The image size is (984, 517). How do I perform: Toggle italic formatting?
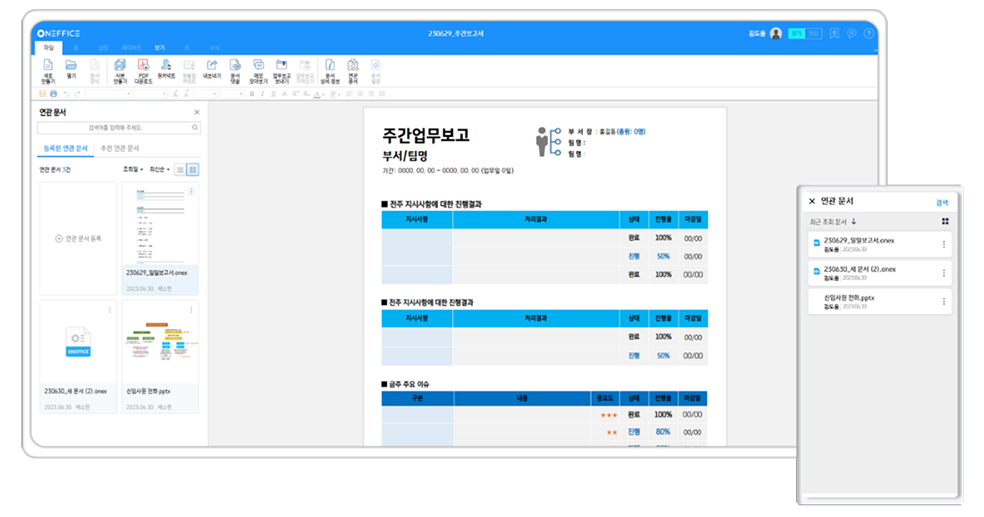[262, 94]
